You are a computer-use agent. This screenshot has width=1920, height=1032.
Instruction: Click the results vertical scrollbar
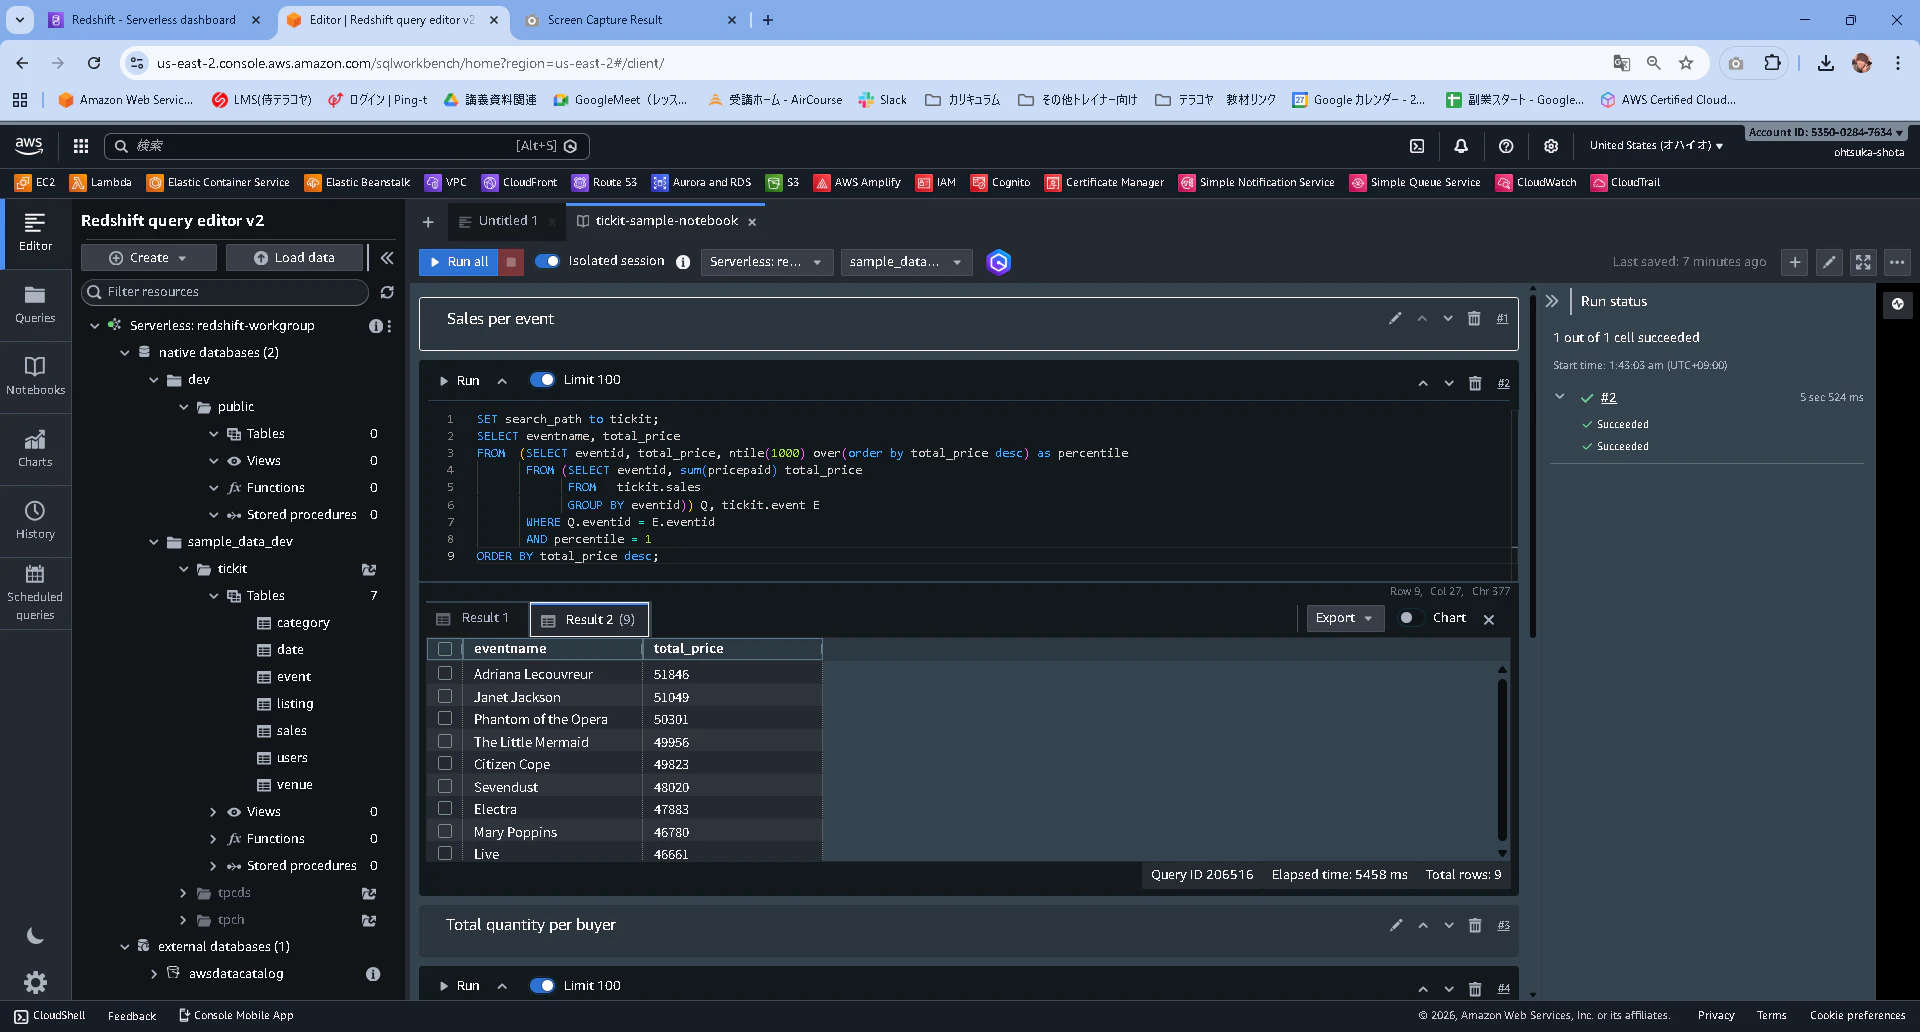click(1502, 760)
